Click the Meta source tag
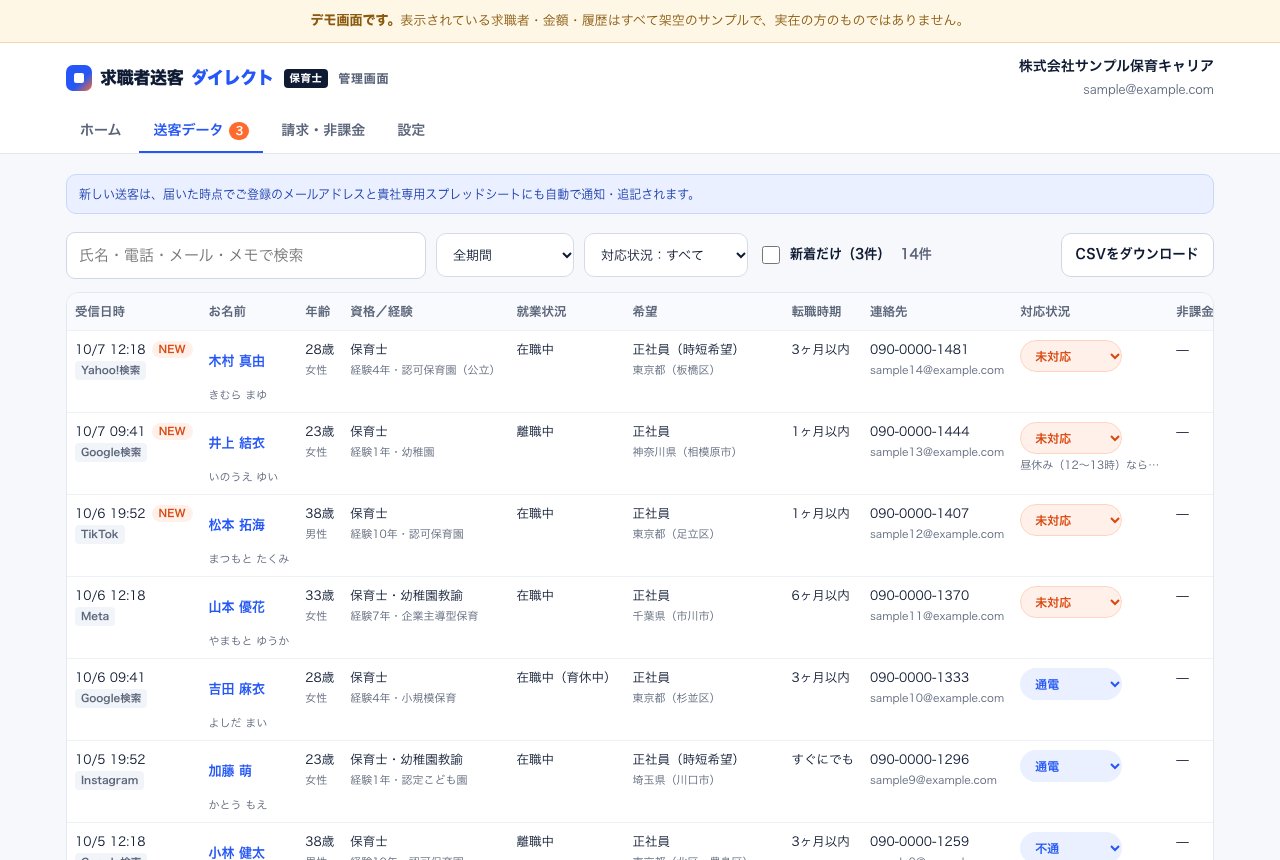The width and height of the screenshot is (1280, 860). (95, 616)
